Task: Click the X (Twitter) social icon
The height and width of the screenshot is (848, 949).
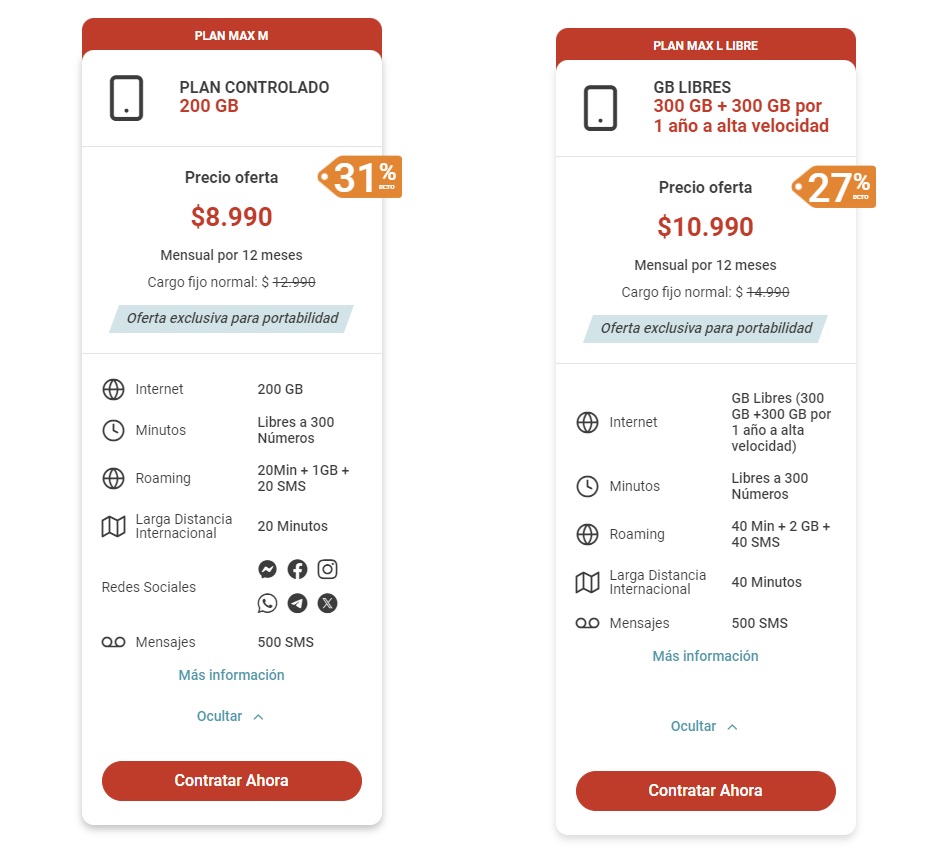Action: (x=327, y=603)
